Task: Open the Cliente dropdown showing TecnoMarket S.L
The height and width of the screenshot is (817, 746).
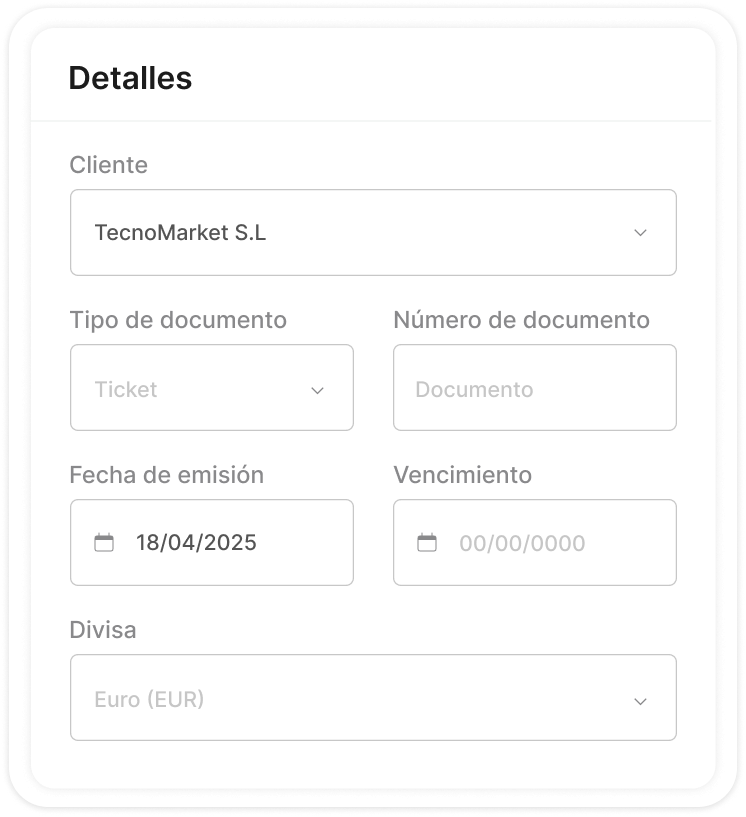Action: coord(373,233)
